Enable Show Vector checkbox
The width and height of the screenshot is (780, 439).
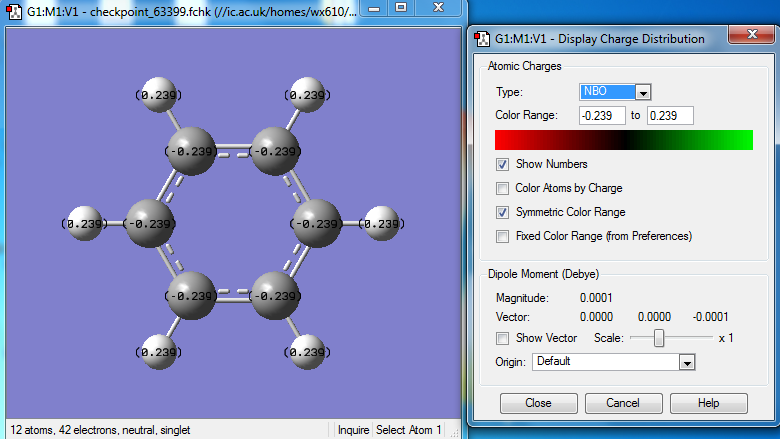click(x=502, y=339)
